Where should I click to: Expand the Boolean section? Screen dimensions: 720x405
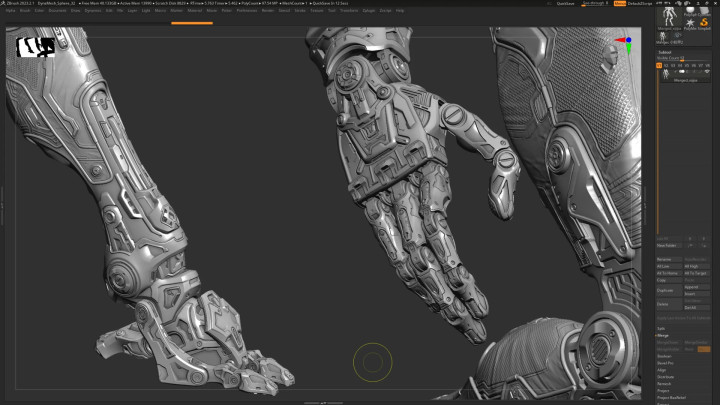(664, 356)
